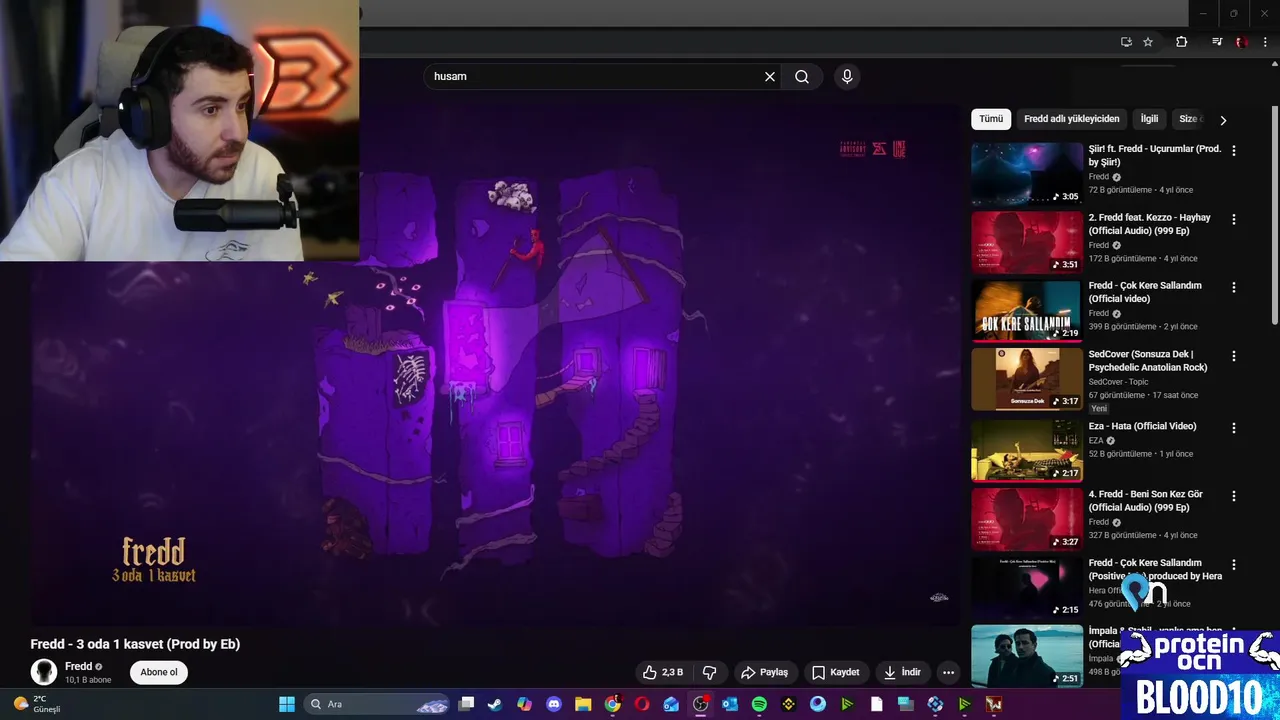The height and width of the screenshot is (720, 1280).
Task: Like the video with 2,3 B thumbs up
Action: click(x=663, y=672)
